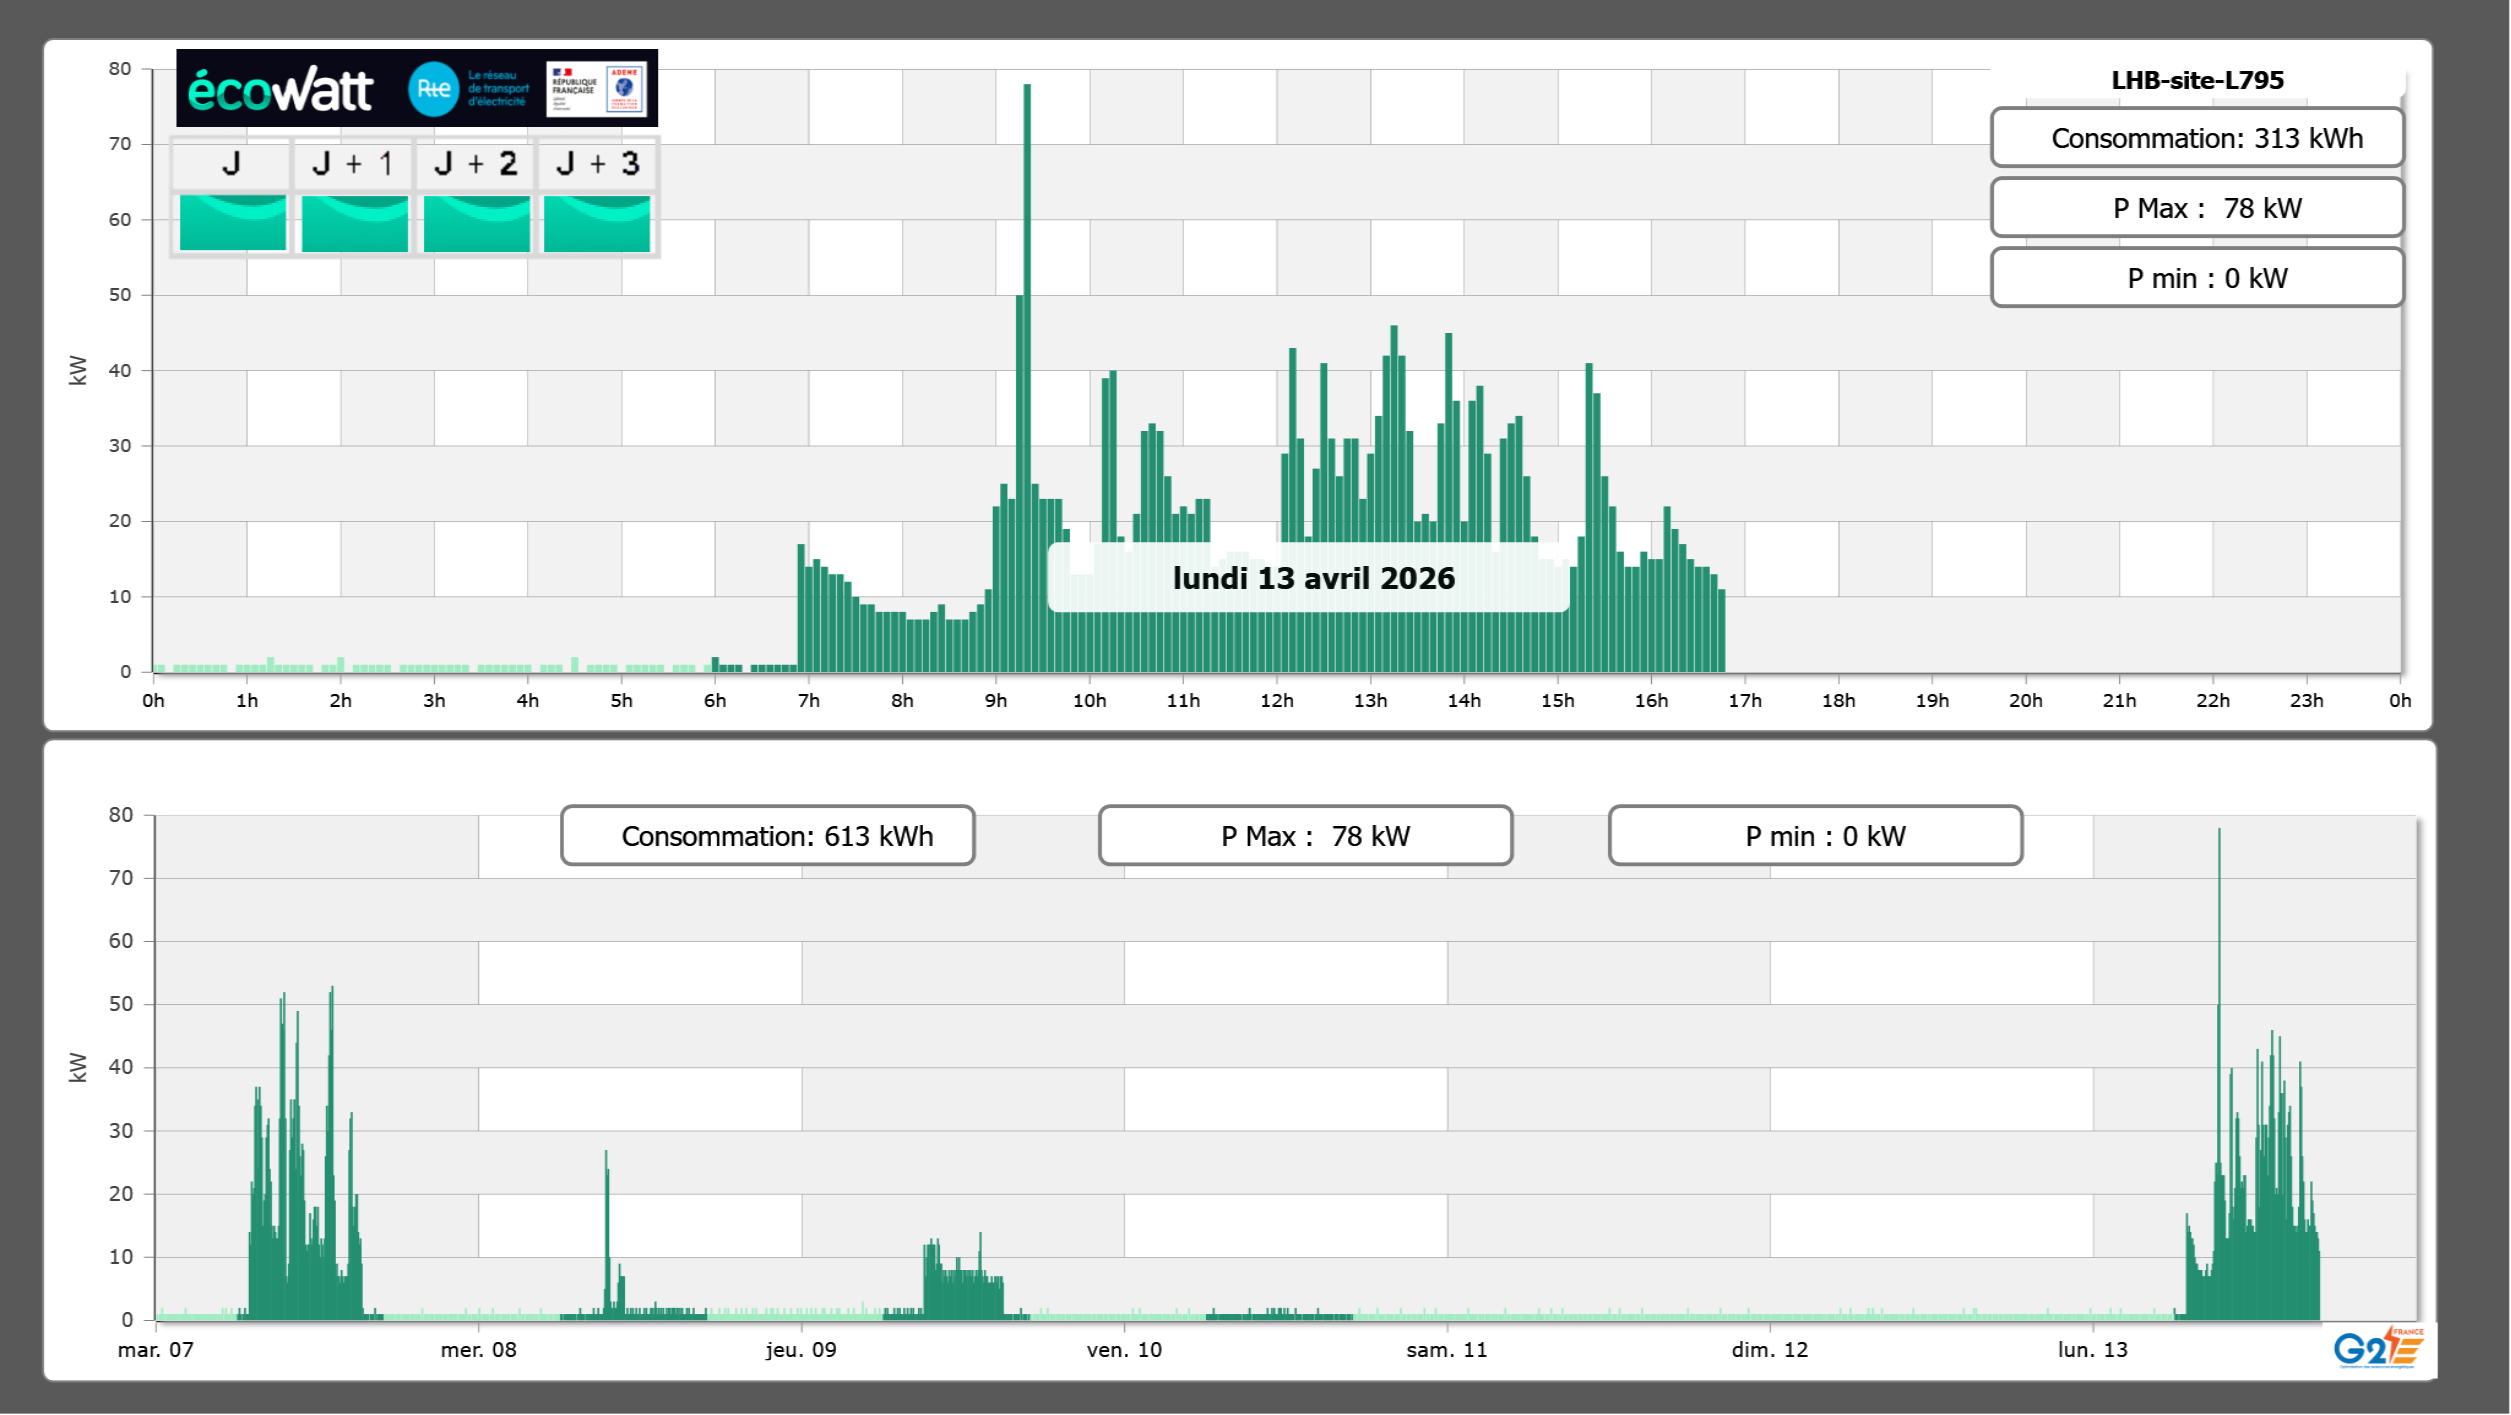Click the Consommation: 313 kWh box
This screenshot has width=2511, height=1415.
click(x=2196, y=138)
